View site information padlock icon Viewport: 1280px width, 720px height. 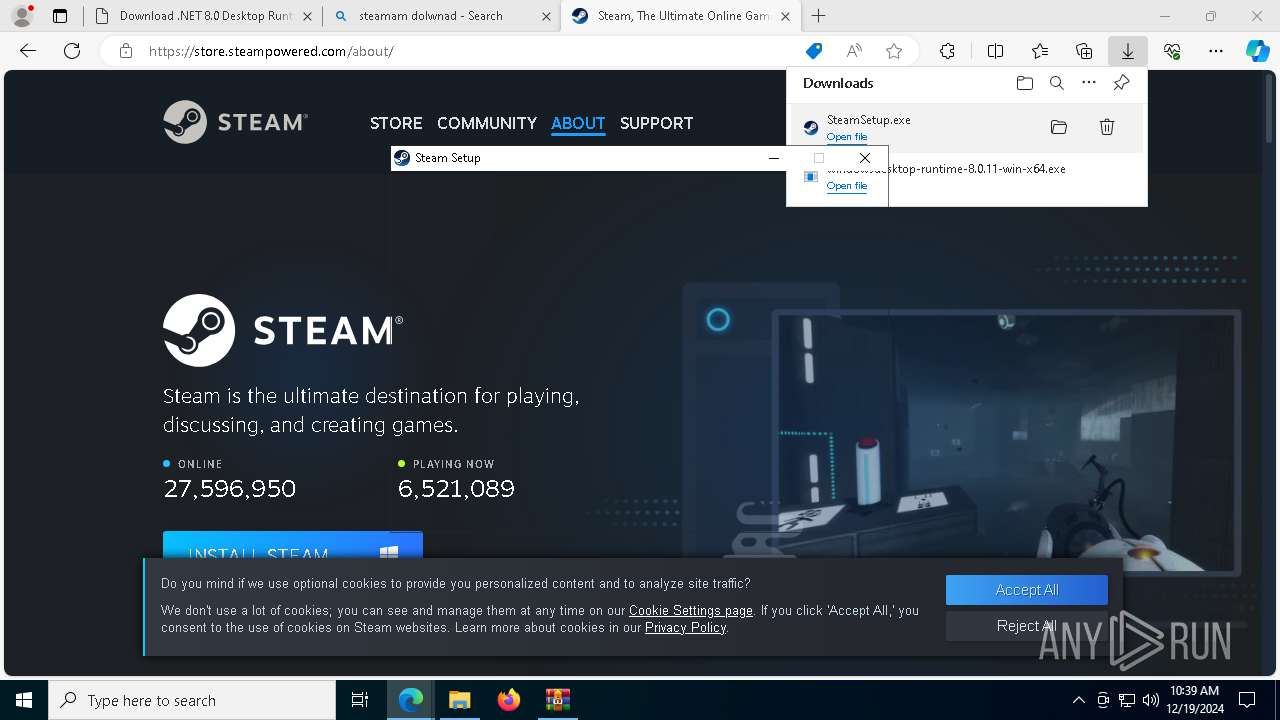pyautogui.click(x=126, y=51)
